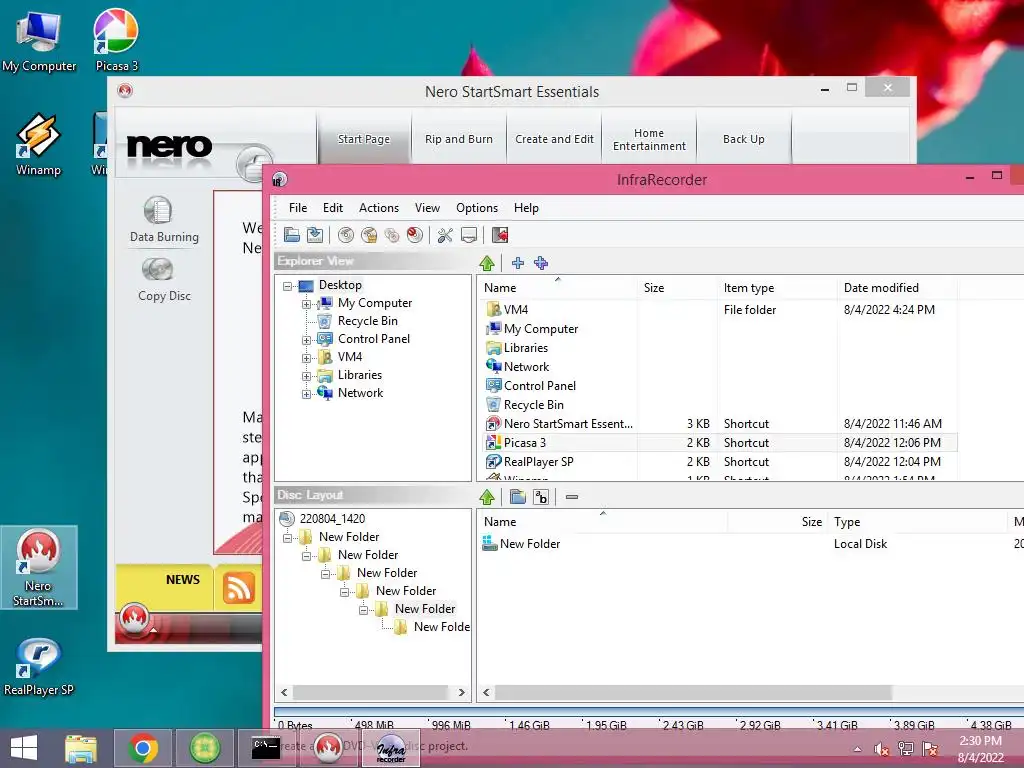The image size is (1024, 768).
Task: Show hidden tray icons with the up arrow
Action: click(857, 749)
